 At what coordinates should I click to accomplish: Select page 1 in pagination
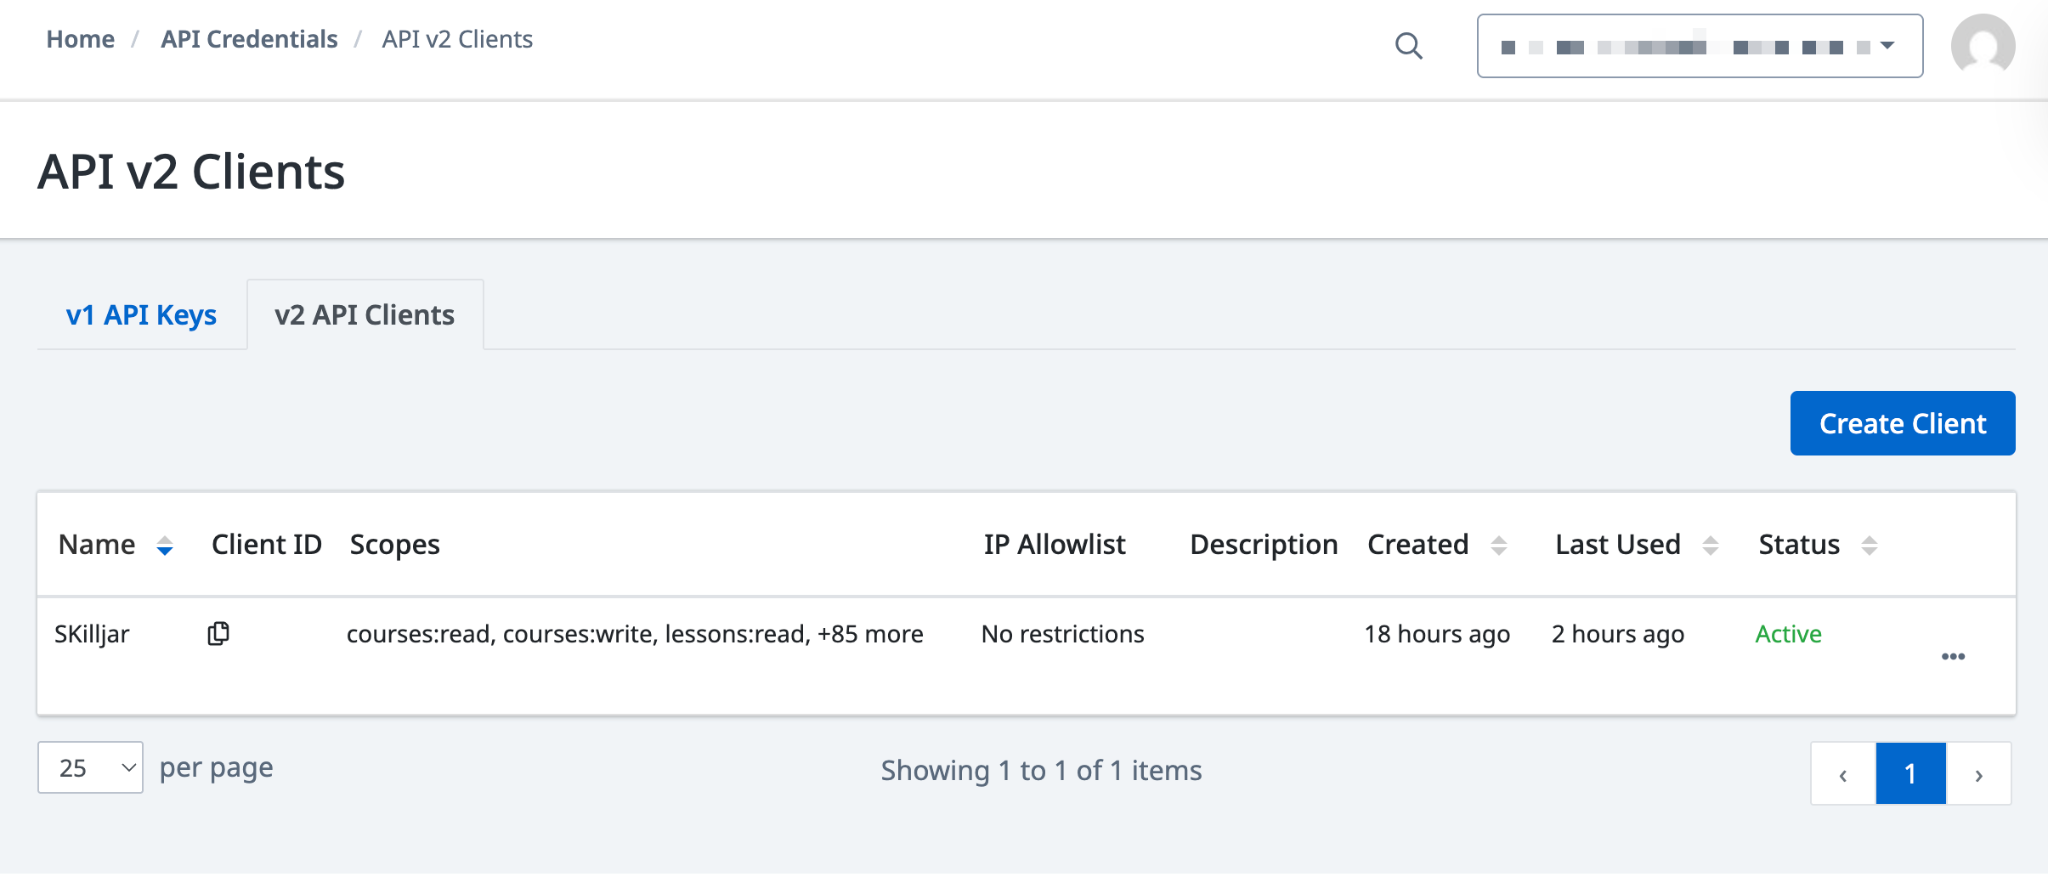[x=1910, y=773]
